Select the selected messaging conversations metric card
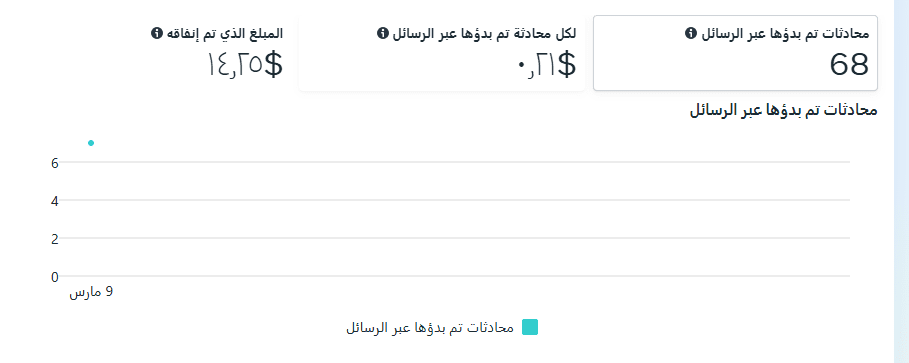Image resolution: width=909 pixels, height=363 pixels. (x=735, y=53)
